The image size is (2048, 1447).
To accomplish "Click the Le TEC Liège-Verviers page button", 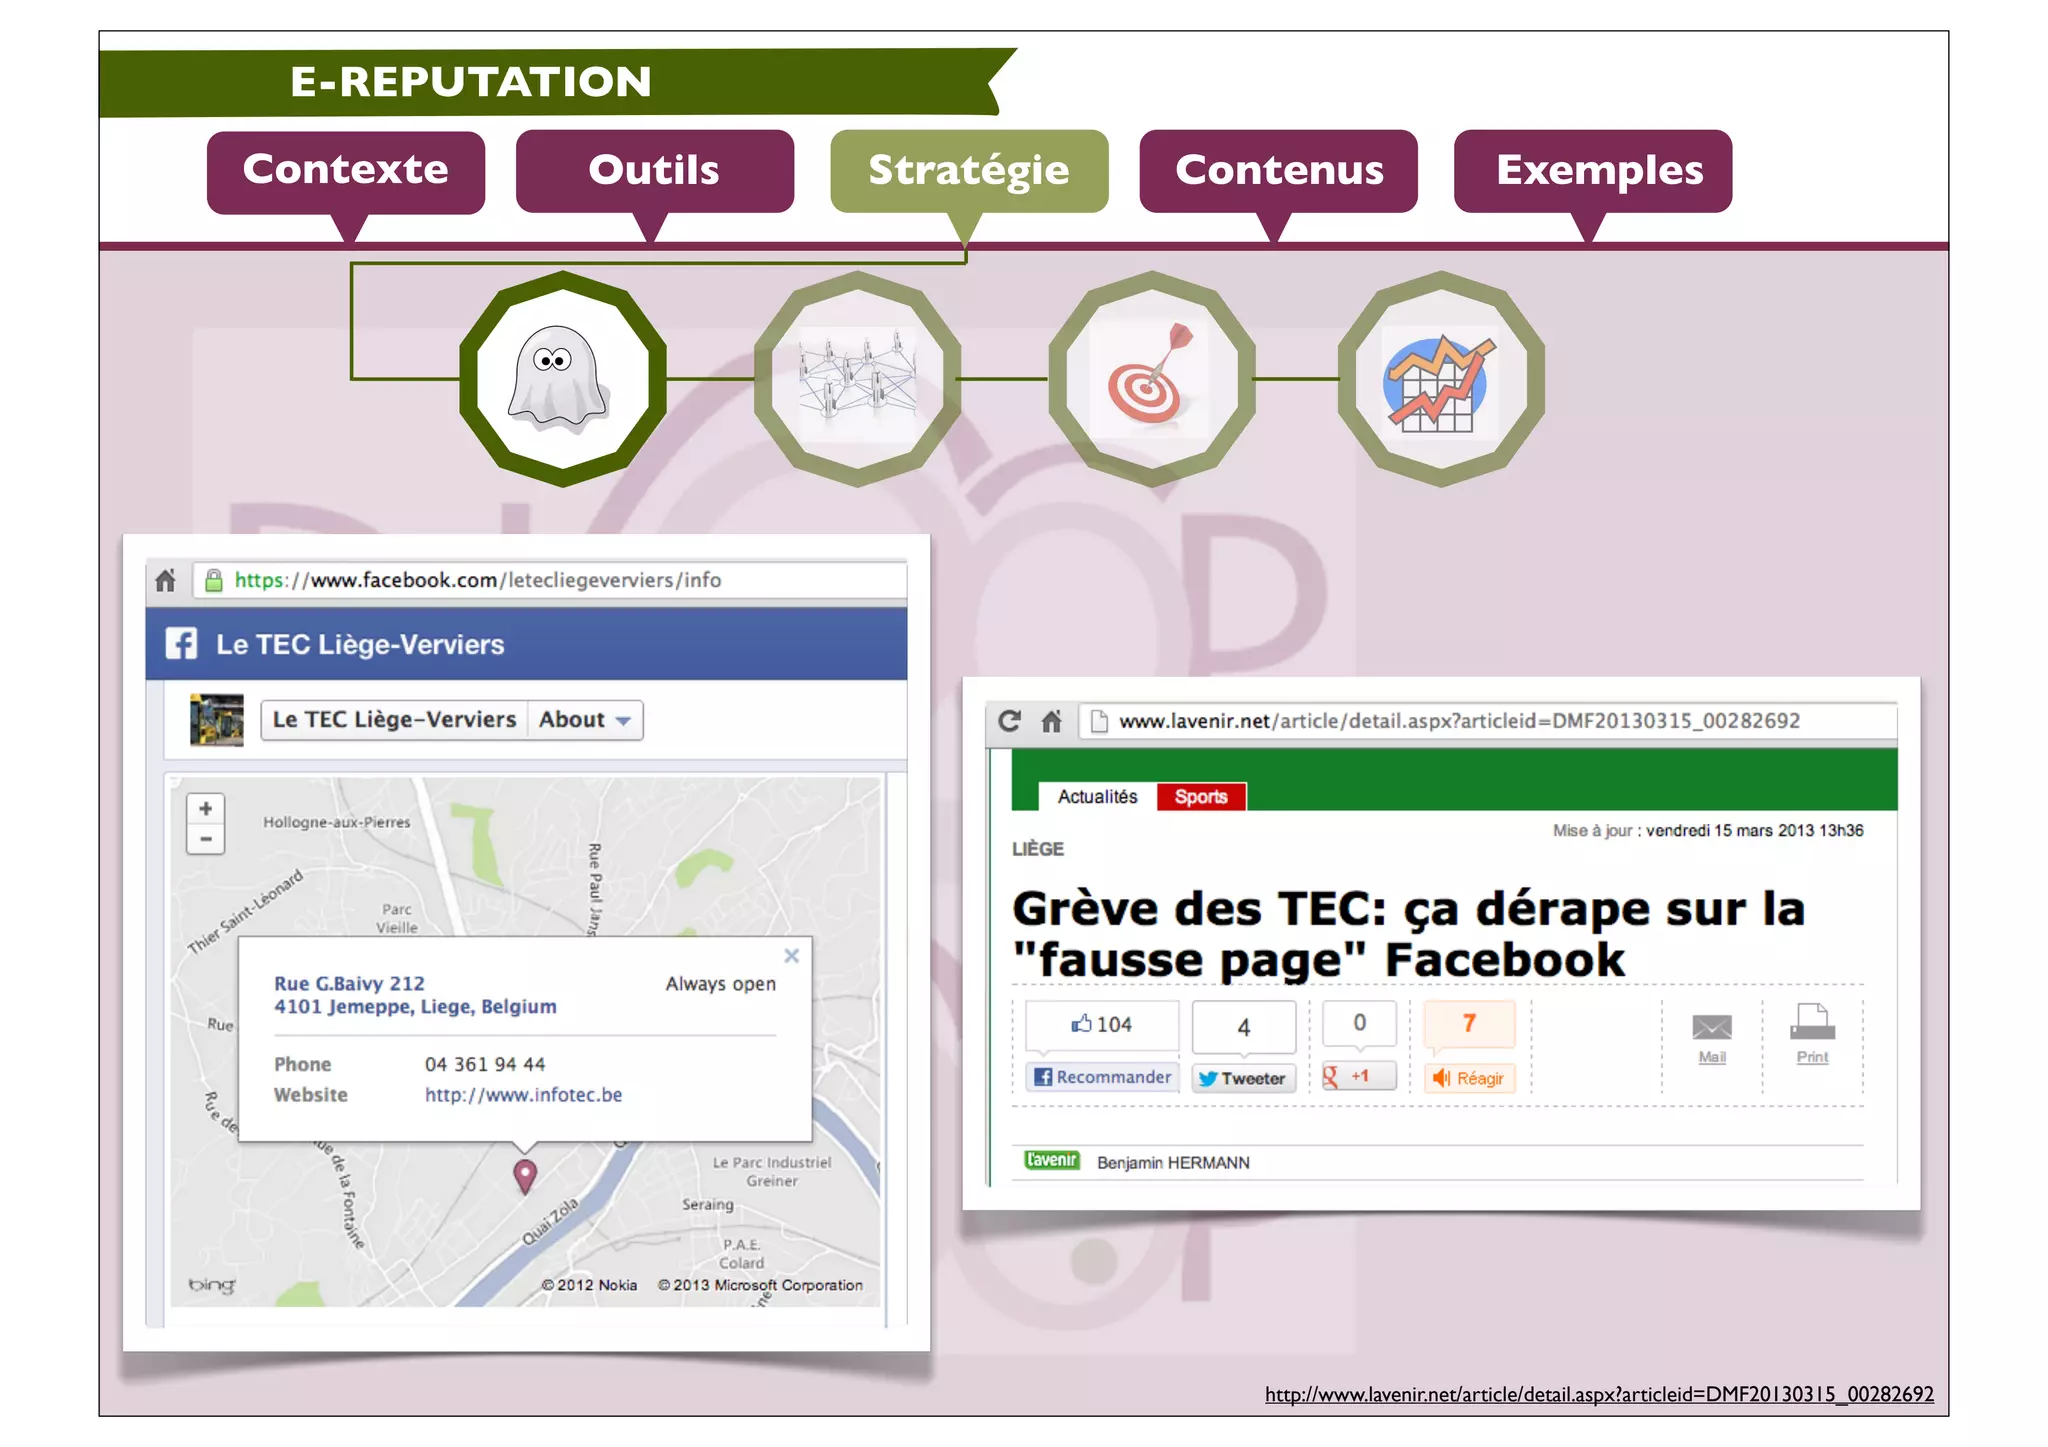I will tap(395, 720).
